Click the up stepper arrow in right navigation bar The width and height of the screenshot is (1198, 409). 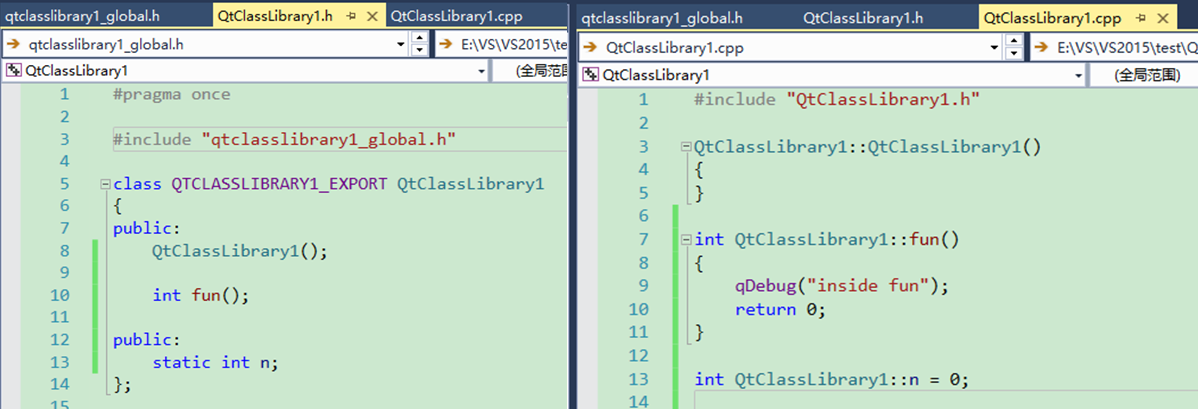[1013, 41]
